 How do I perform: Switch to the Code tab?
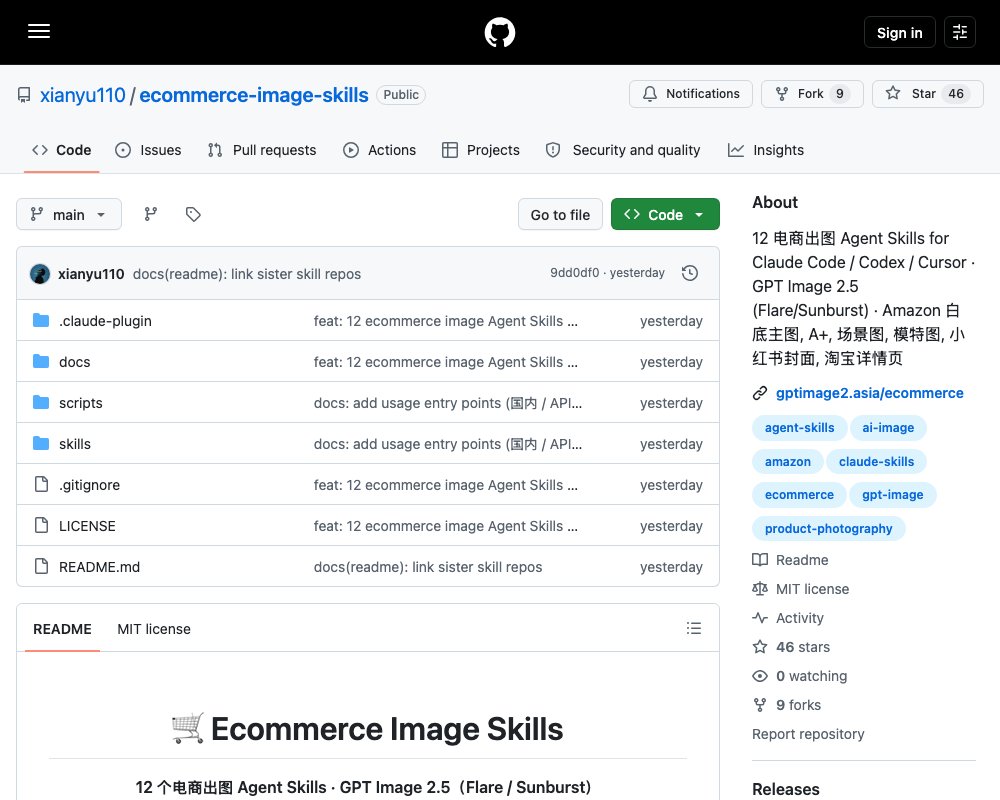(x=61, y=150)
